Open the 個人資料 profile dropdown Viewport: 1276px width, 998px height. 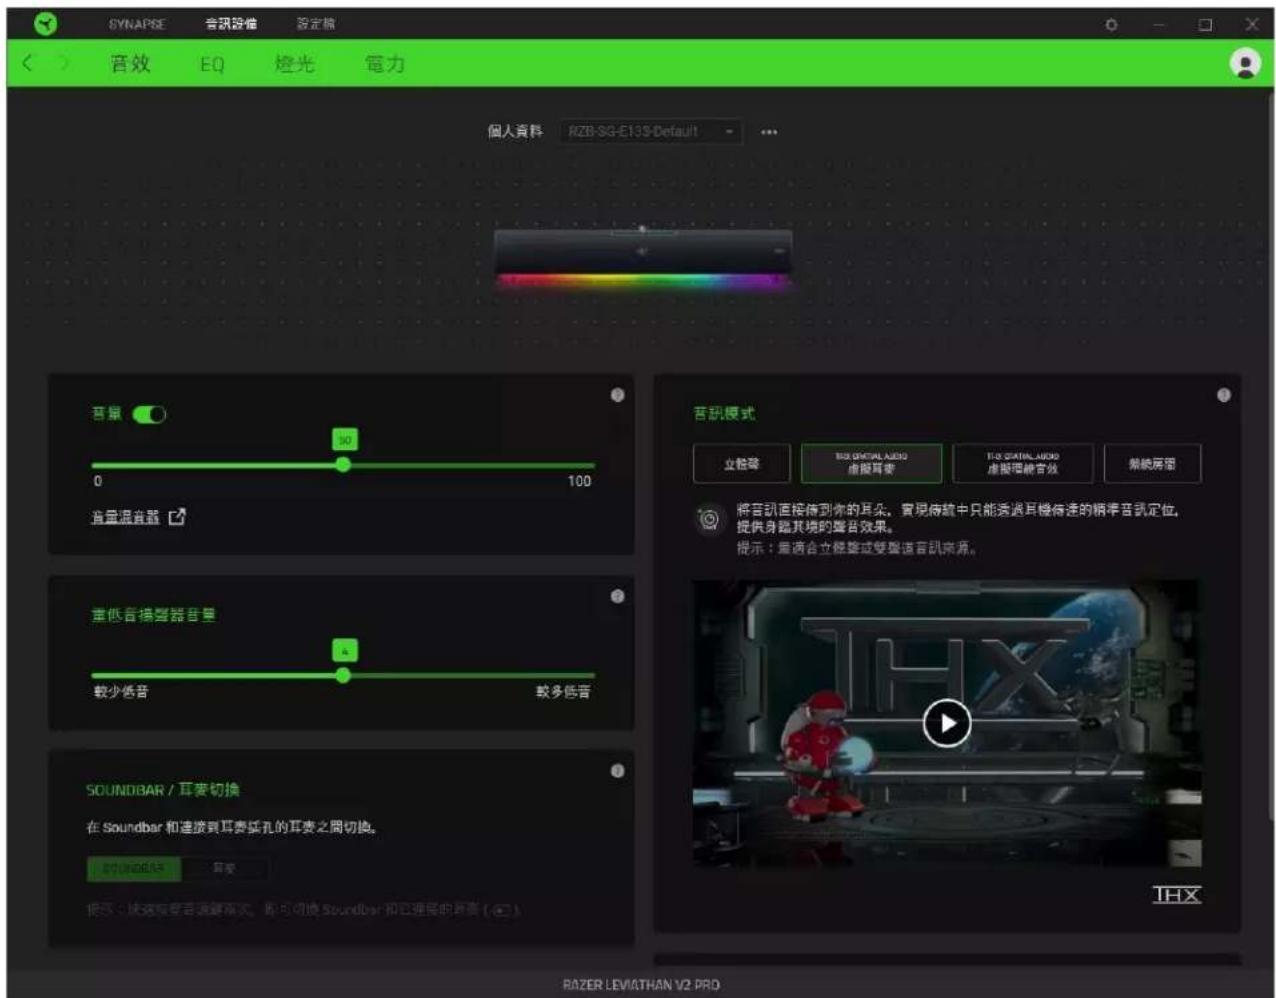(651, 132)
